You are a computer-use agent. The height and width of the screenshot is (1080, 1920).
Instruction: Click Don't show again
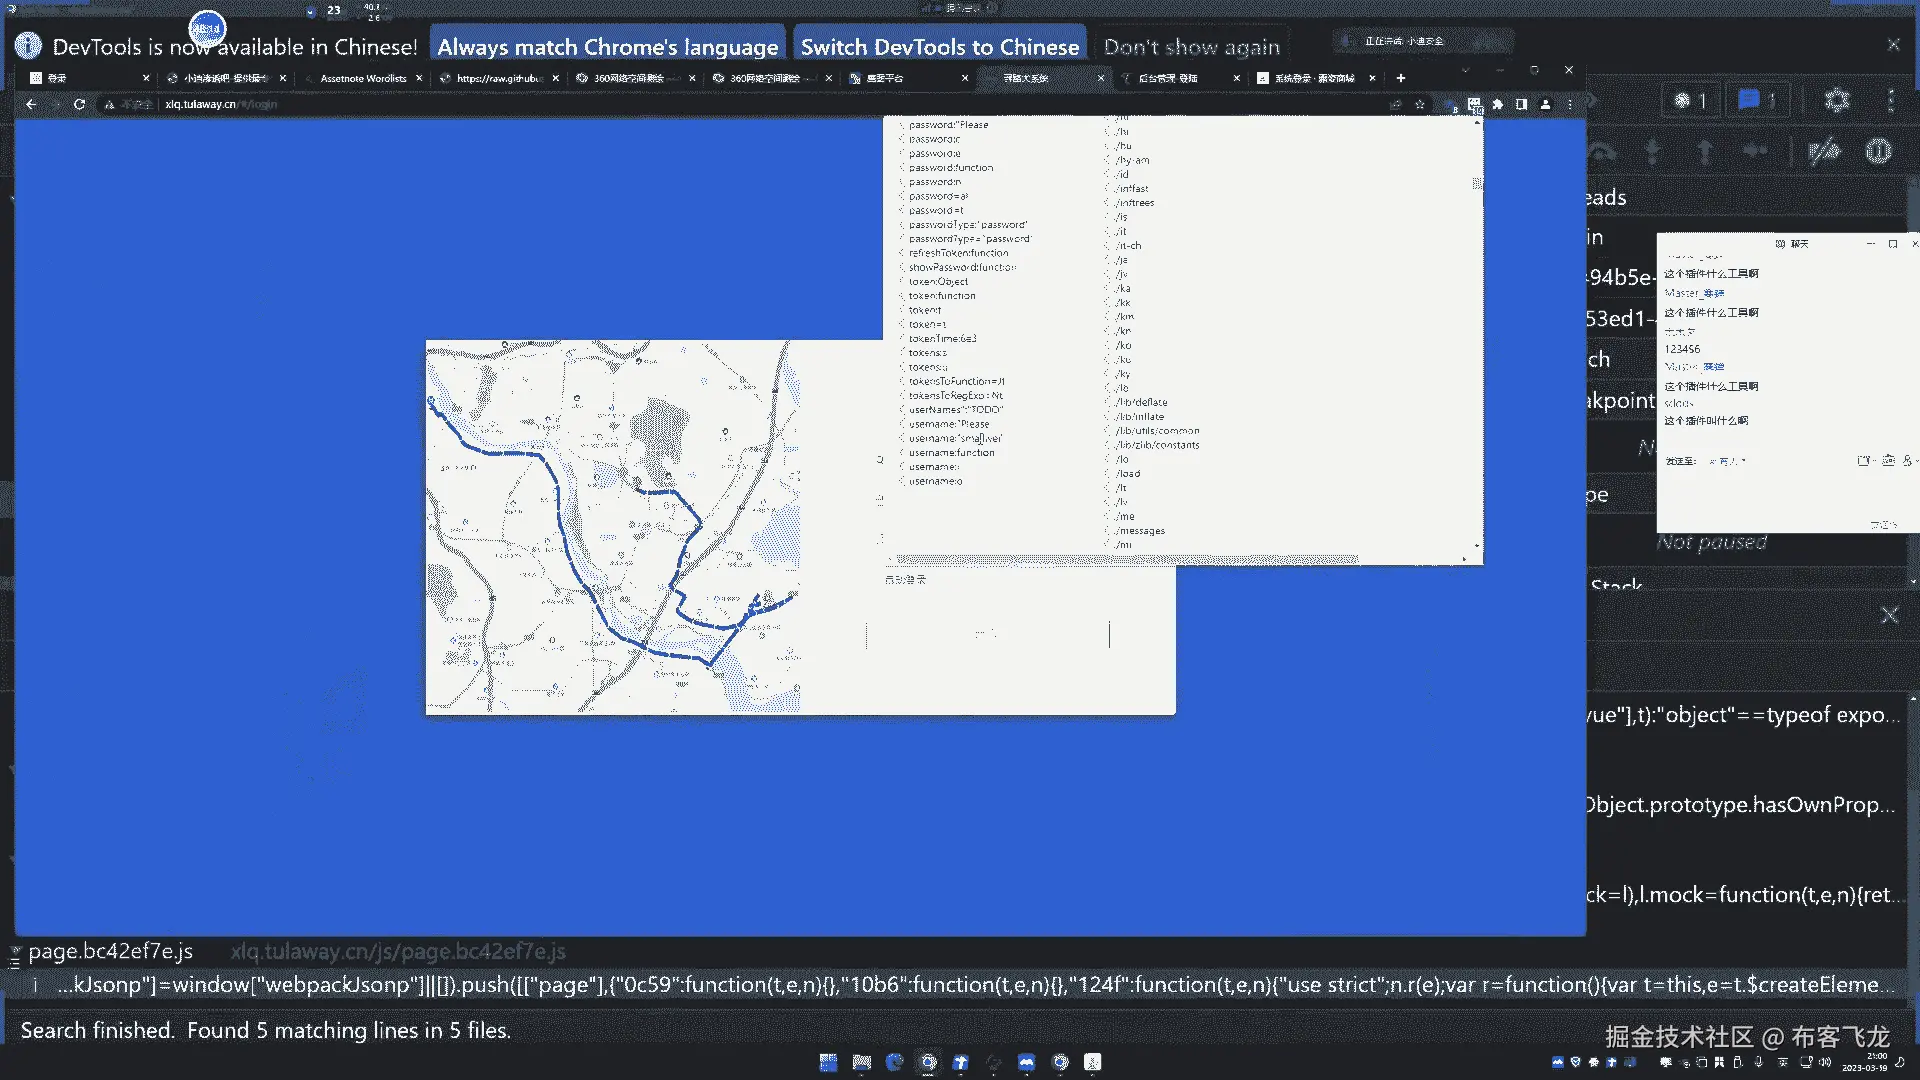click(x=1191, y=47)
